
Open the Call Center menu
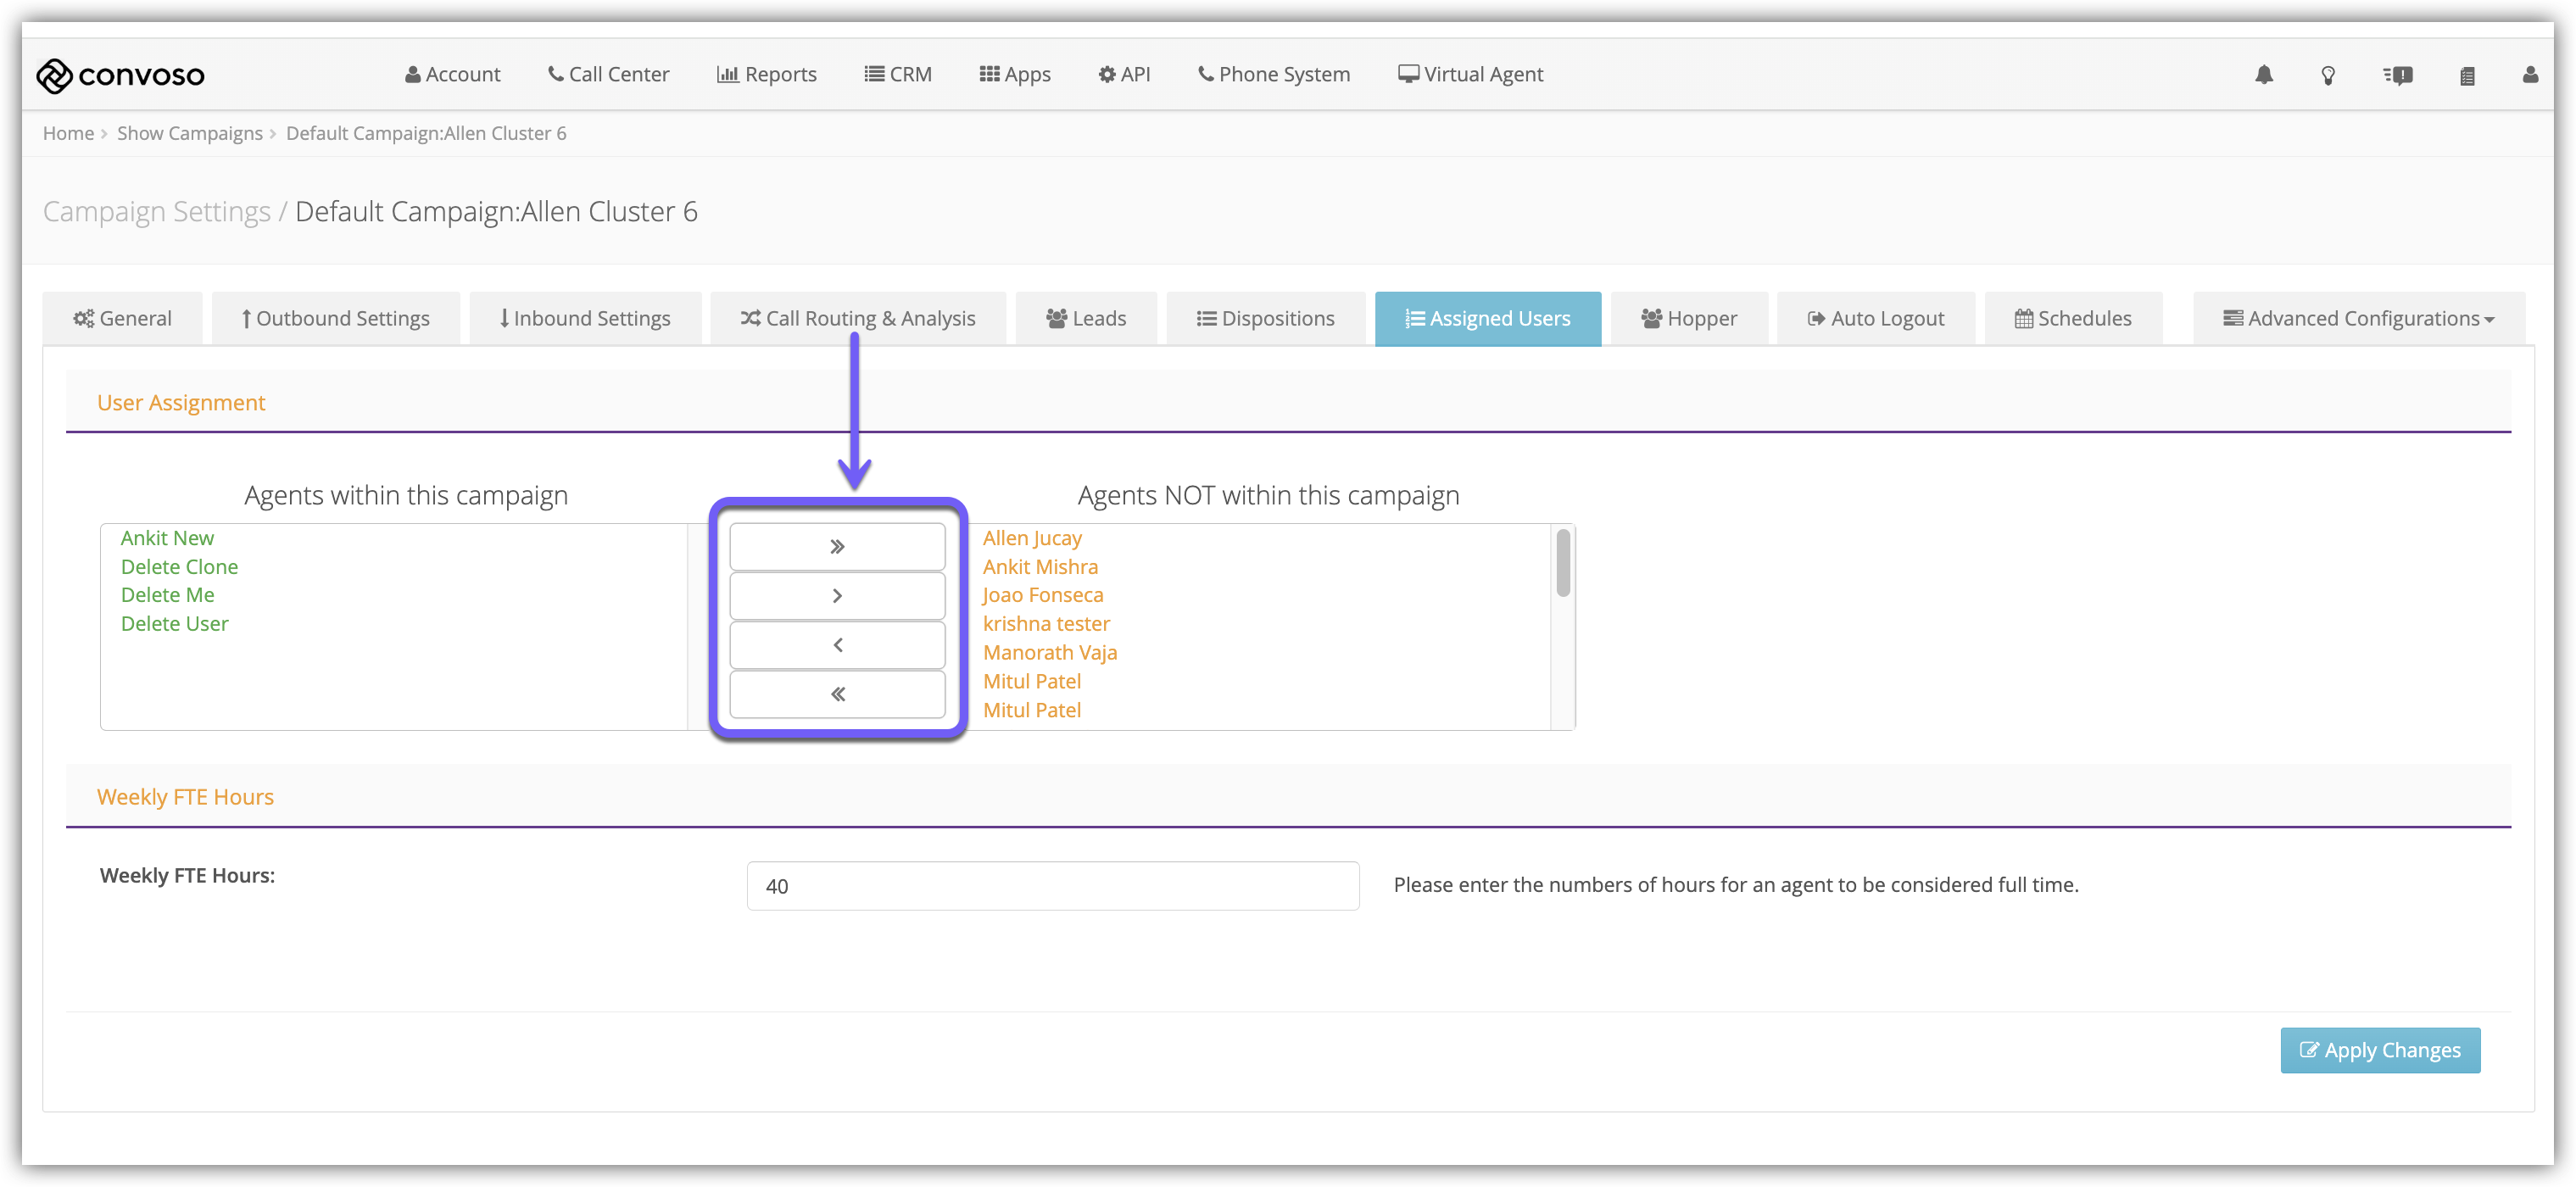click(608, 75)
